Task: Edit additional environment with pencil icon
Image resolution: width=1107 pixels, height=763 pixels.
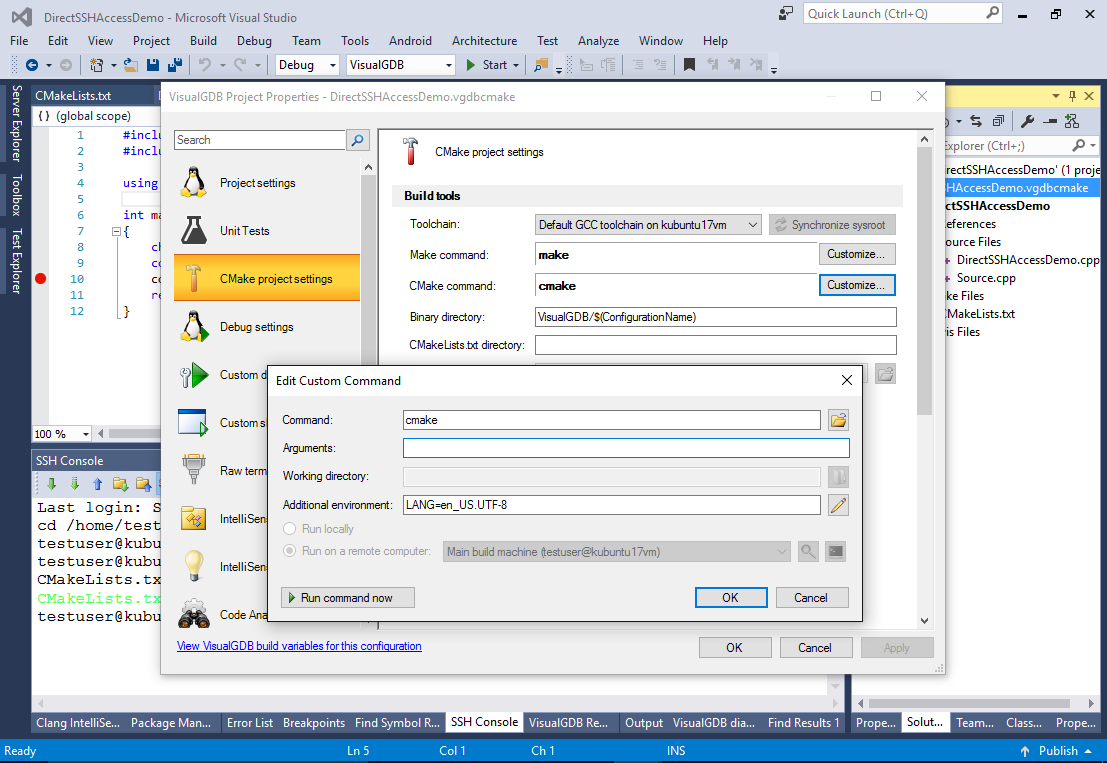Action: click(x=838, y=505)
